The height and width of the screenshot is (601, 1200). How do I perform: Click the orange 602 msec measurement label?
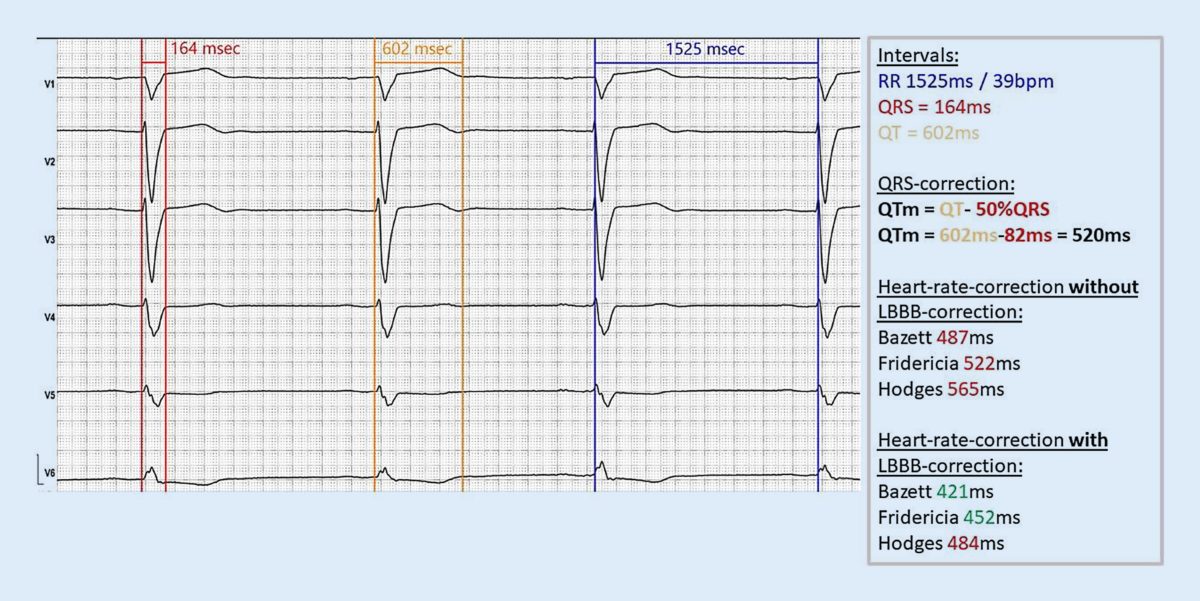[416, 48]
